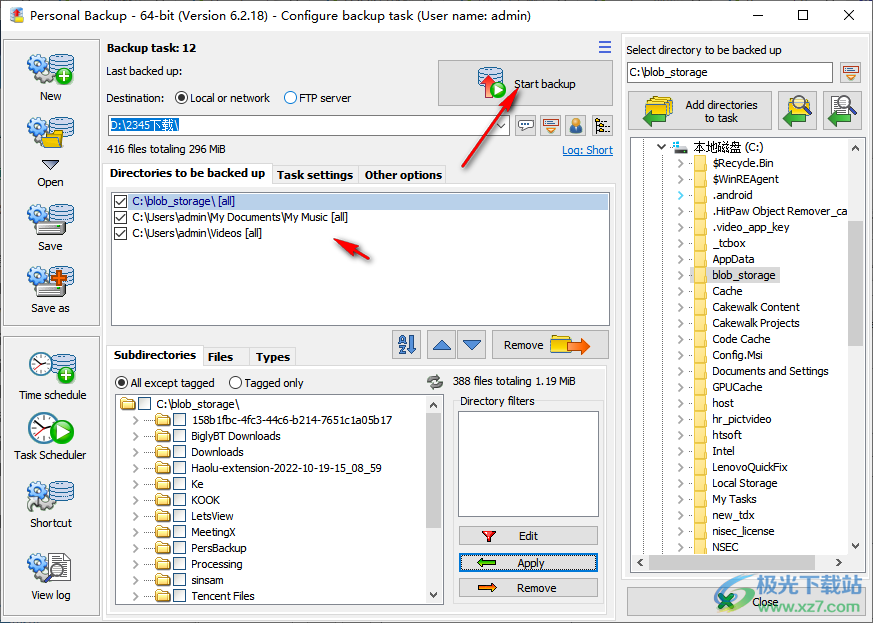The height and width of the screenshot is (623, 873).
Task: Click Add directories to task
Action: click(700, 111)
